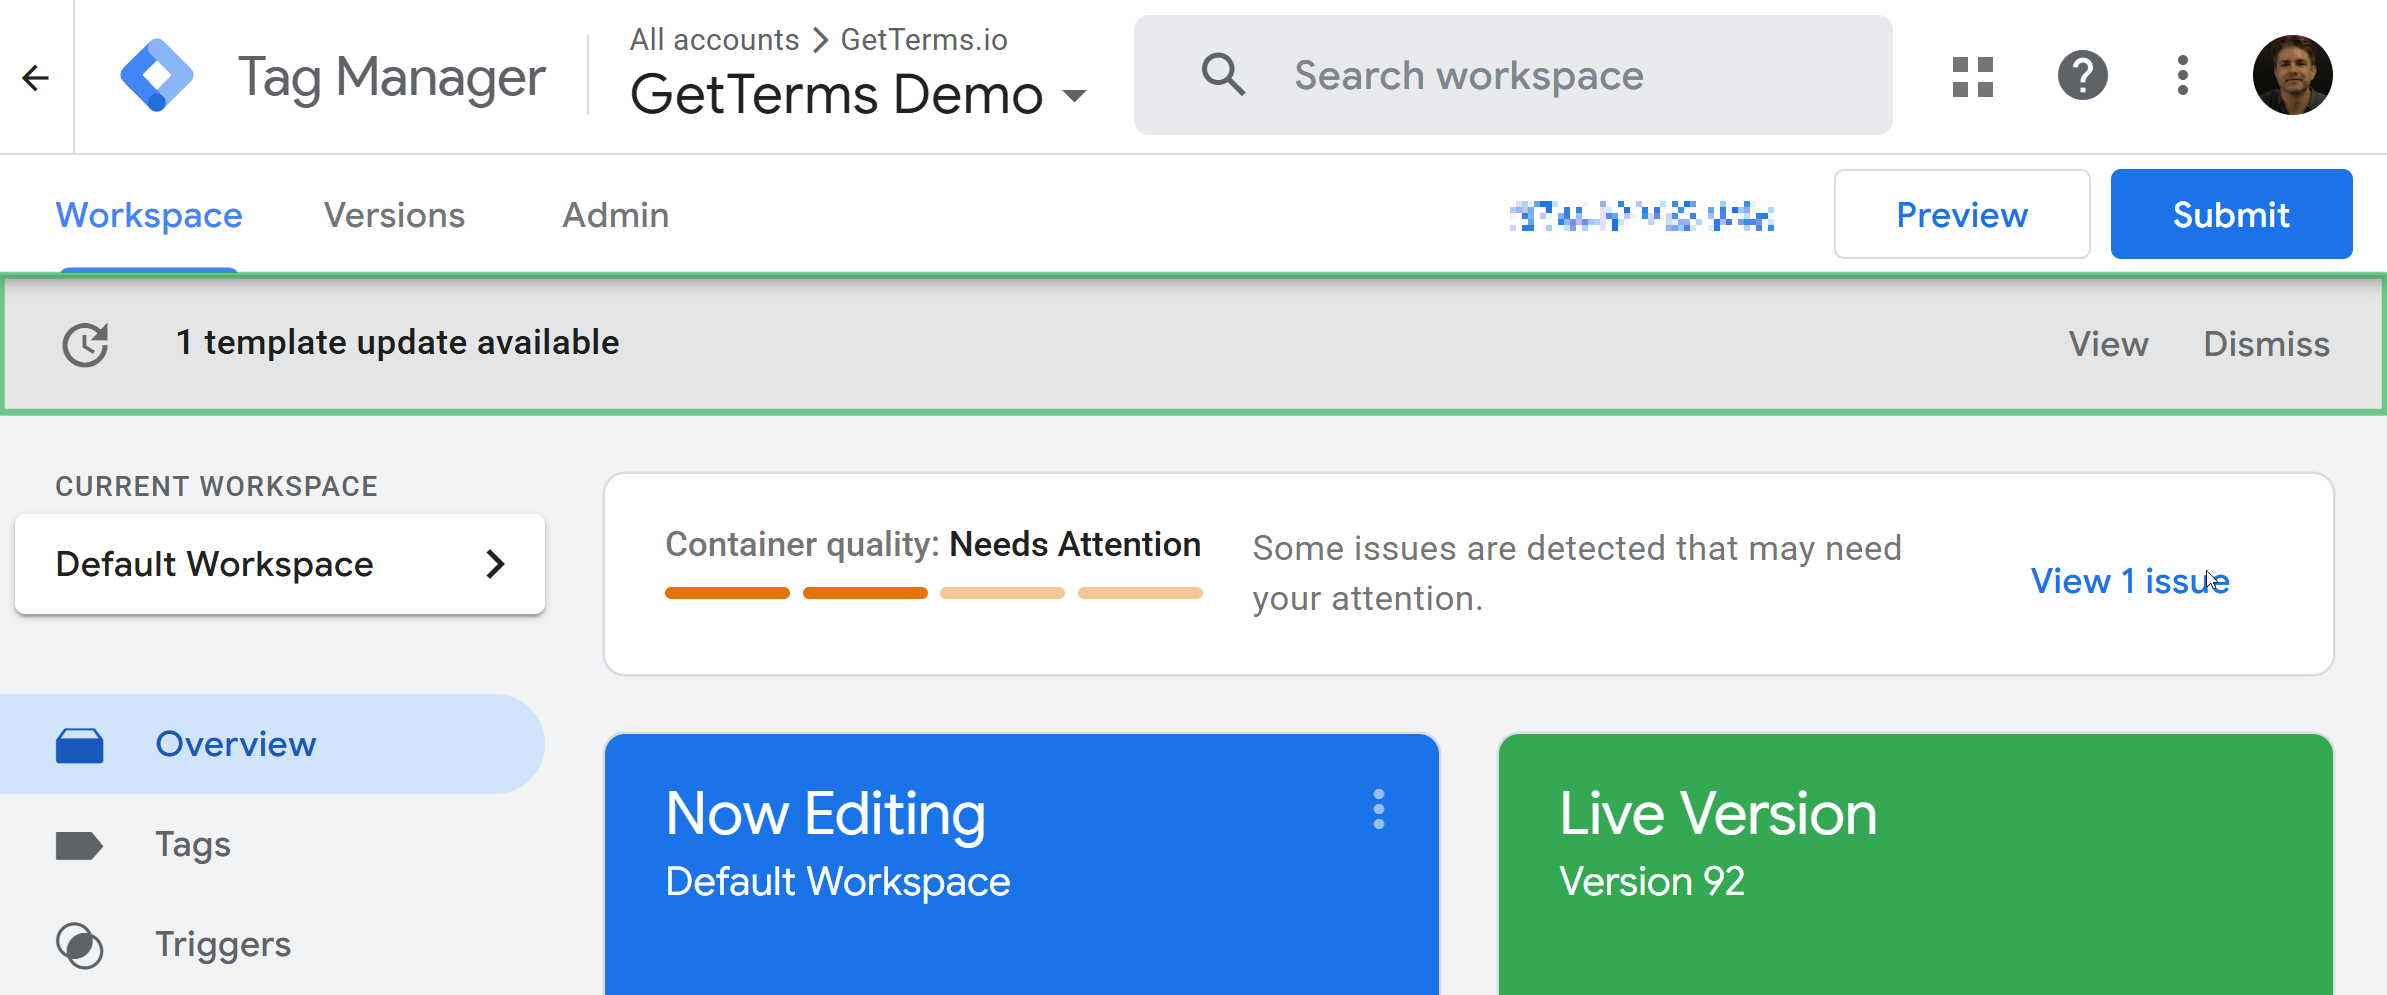
Task: Open the help question mark icon
Action: (2083, 76)
